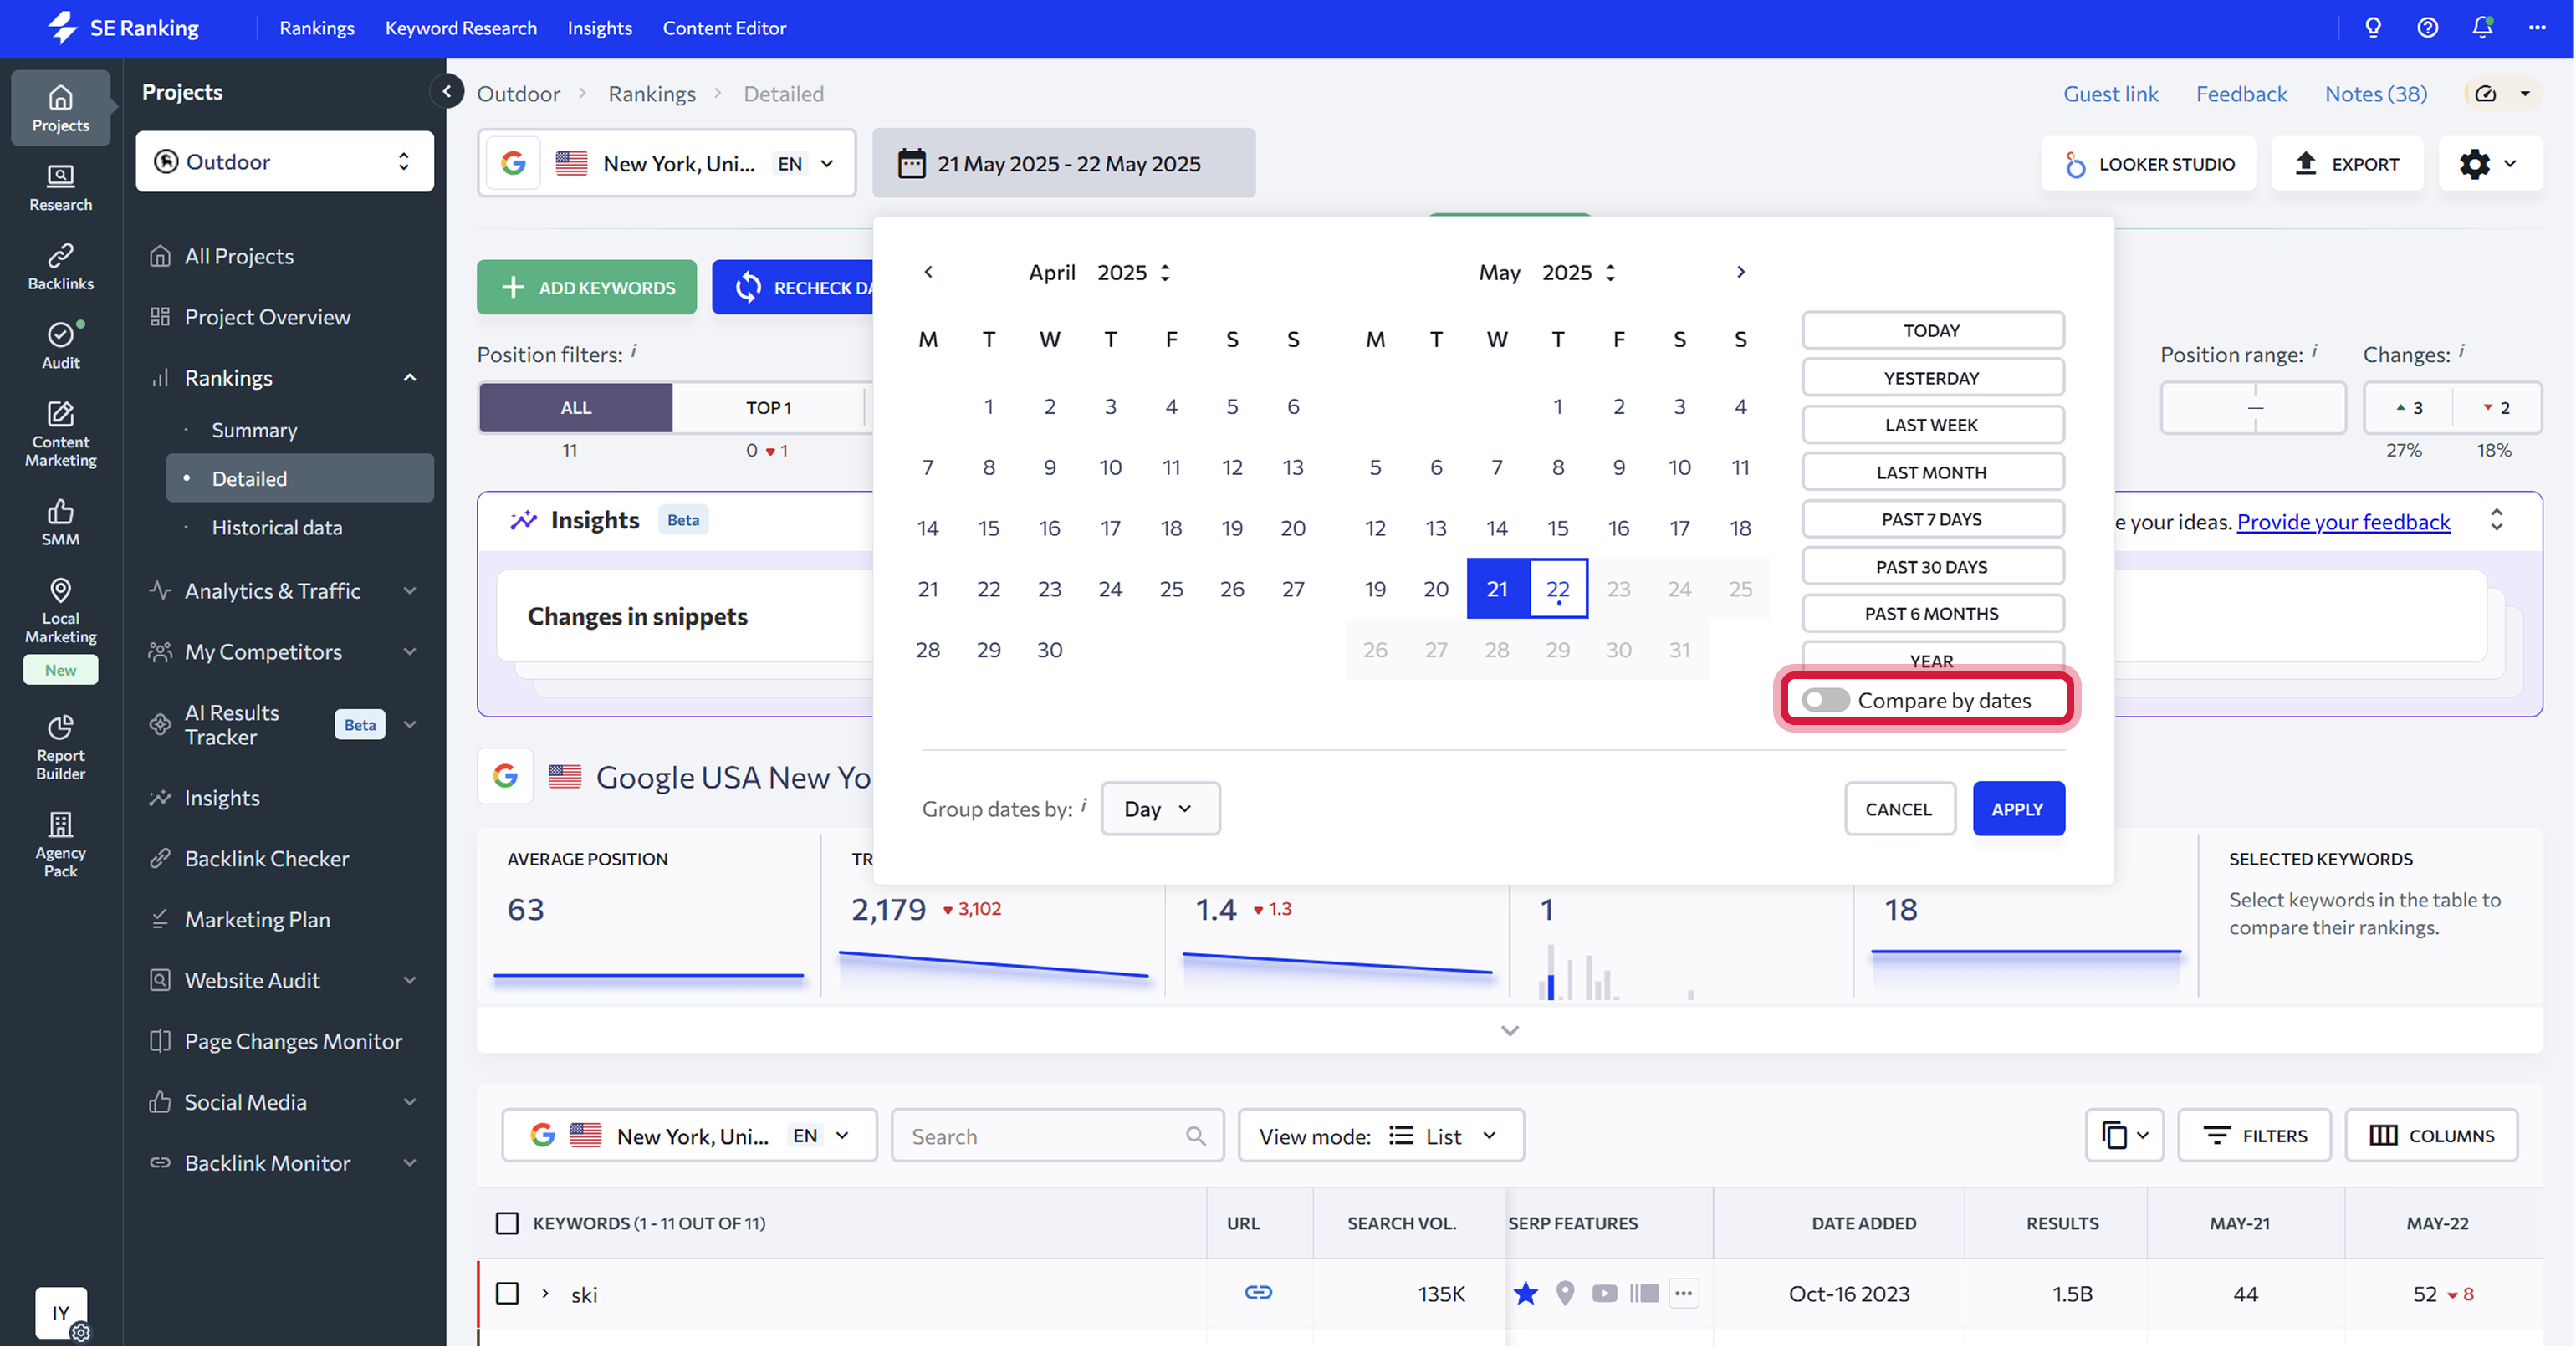Select all keywords checkbox in table header
The width and height of the screenshot is (2576, 1348).
tap(507, 1224)
